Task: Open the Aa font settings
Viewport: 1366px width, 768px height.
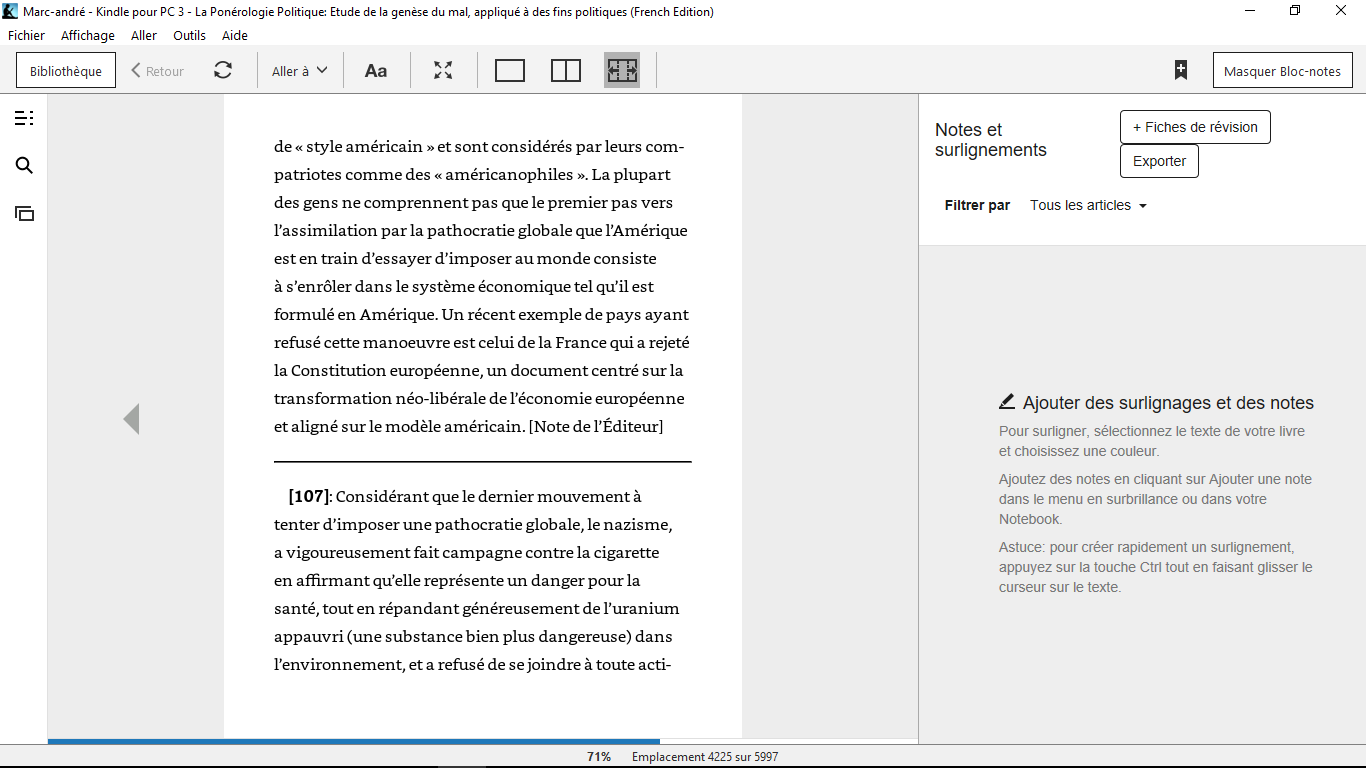Action: (375, 71)
